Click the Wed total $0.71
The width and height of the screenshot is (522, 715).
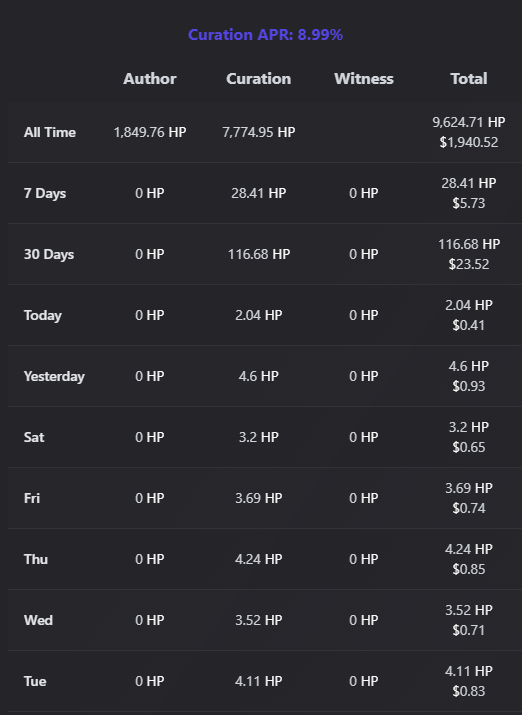click(x=469, y=630)
